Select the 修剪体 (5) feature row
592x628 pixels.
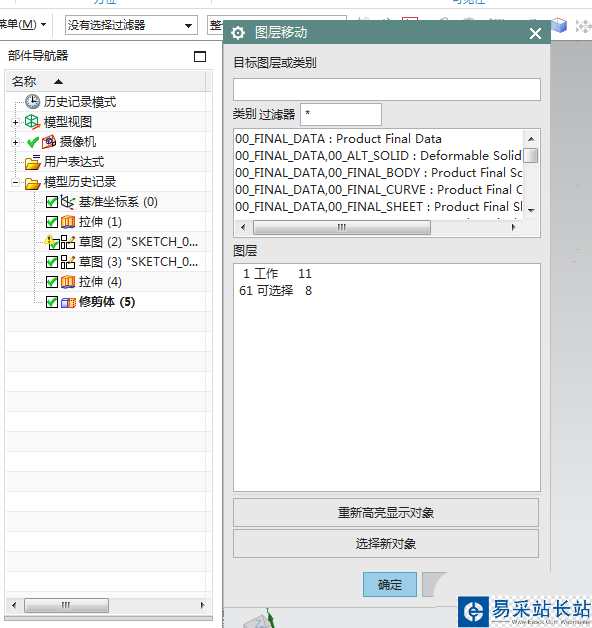pyautogui.click(x=108, y=302)
